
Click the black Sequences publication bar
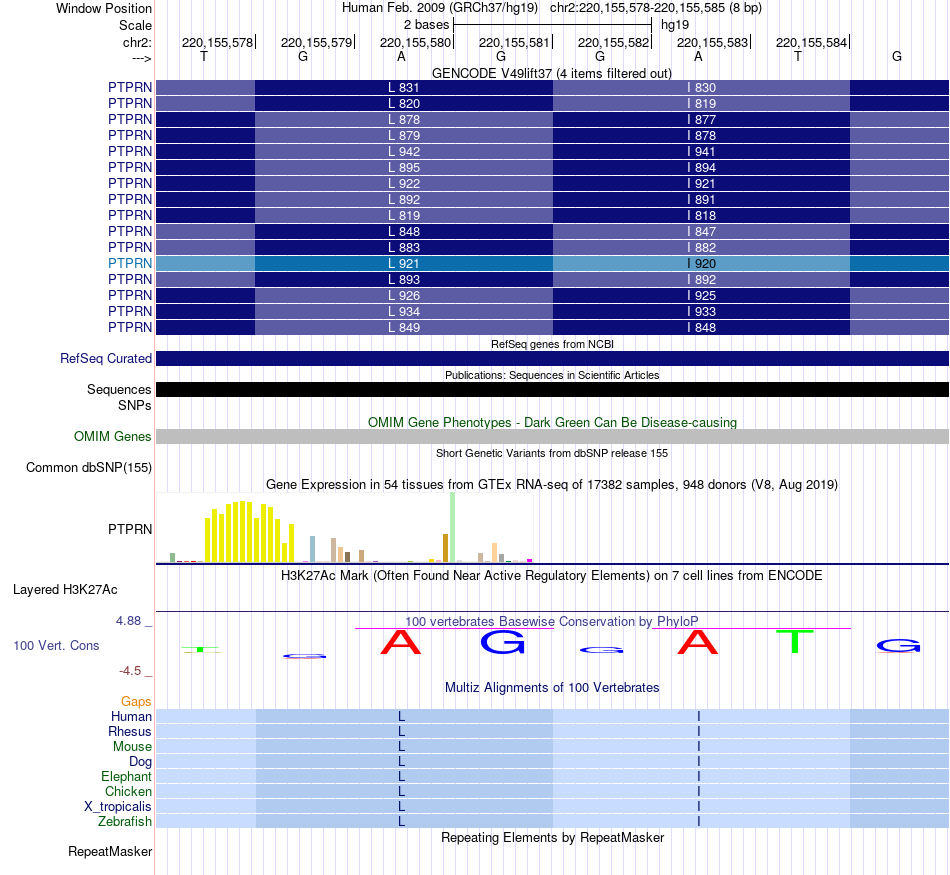tap(552, 389)
